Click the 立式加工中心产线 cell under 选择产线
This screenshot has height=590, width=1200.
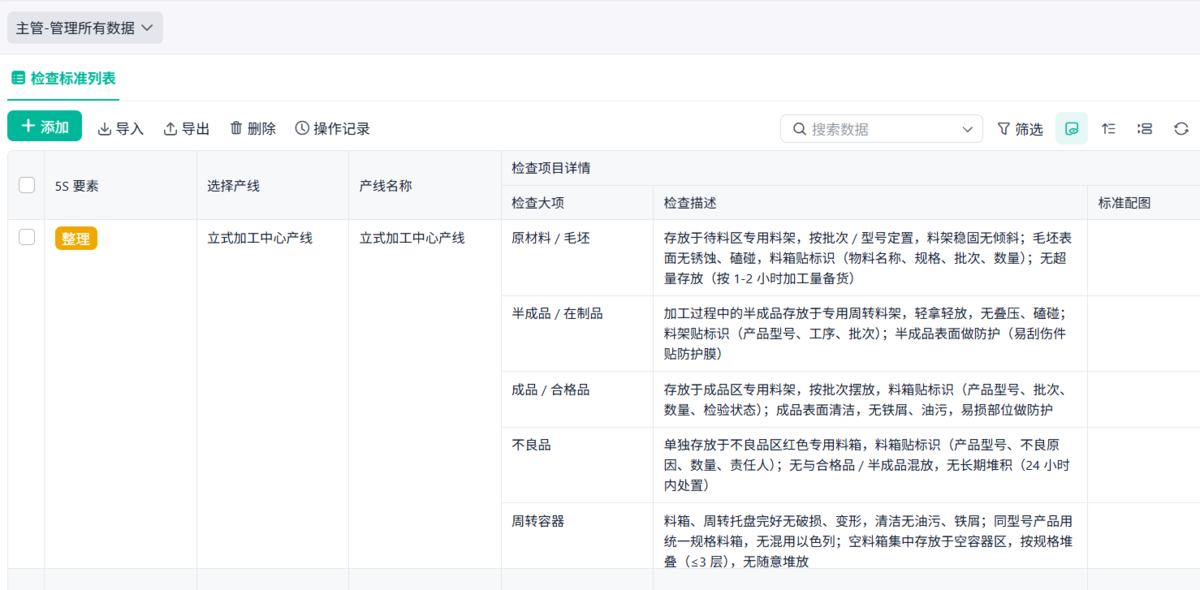[260, 238]
